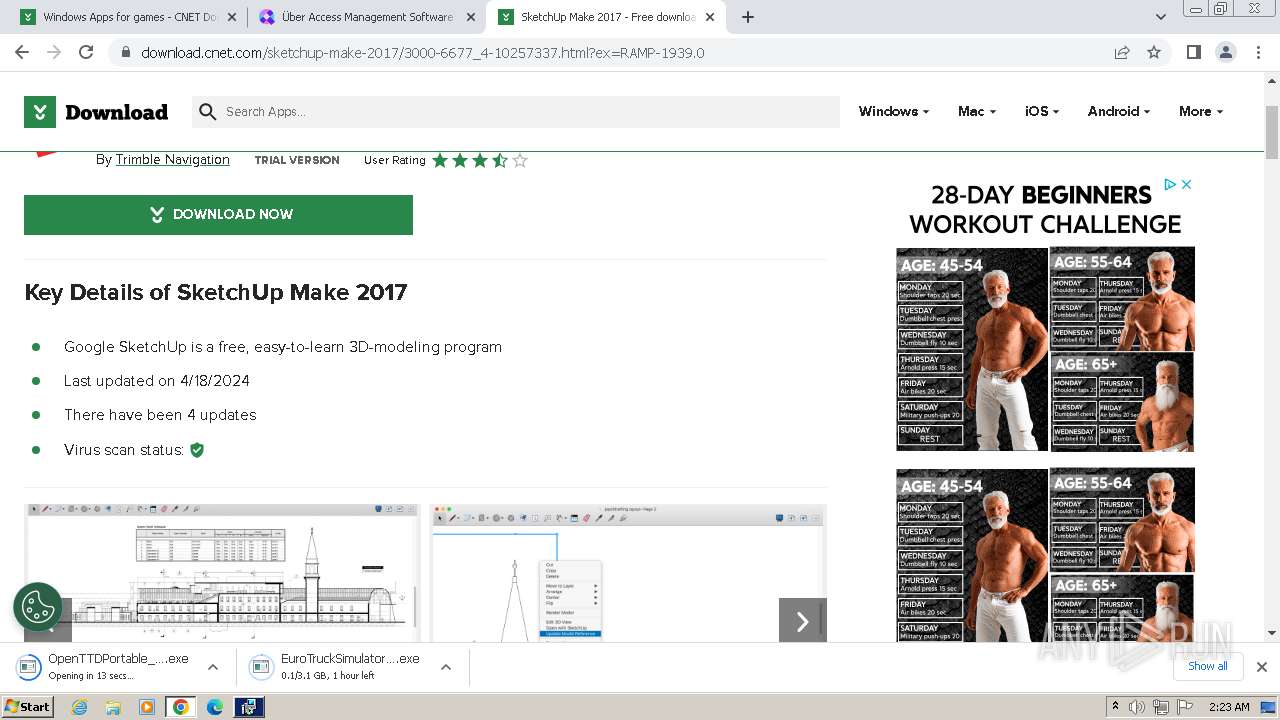The width and height of the screenshot is (1280, 720).
Task: Close the SketchUp Make 2017 tab
Action: pyautogui.click(x=711, y=17)
